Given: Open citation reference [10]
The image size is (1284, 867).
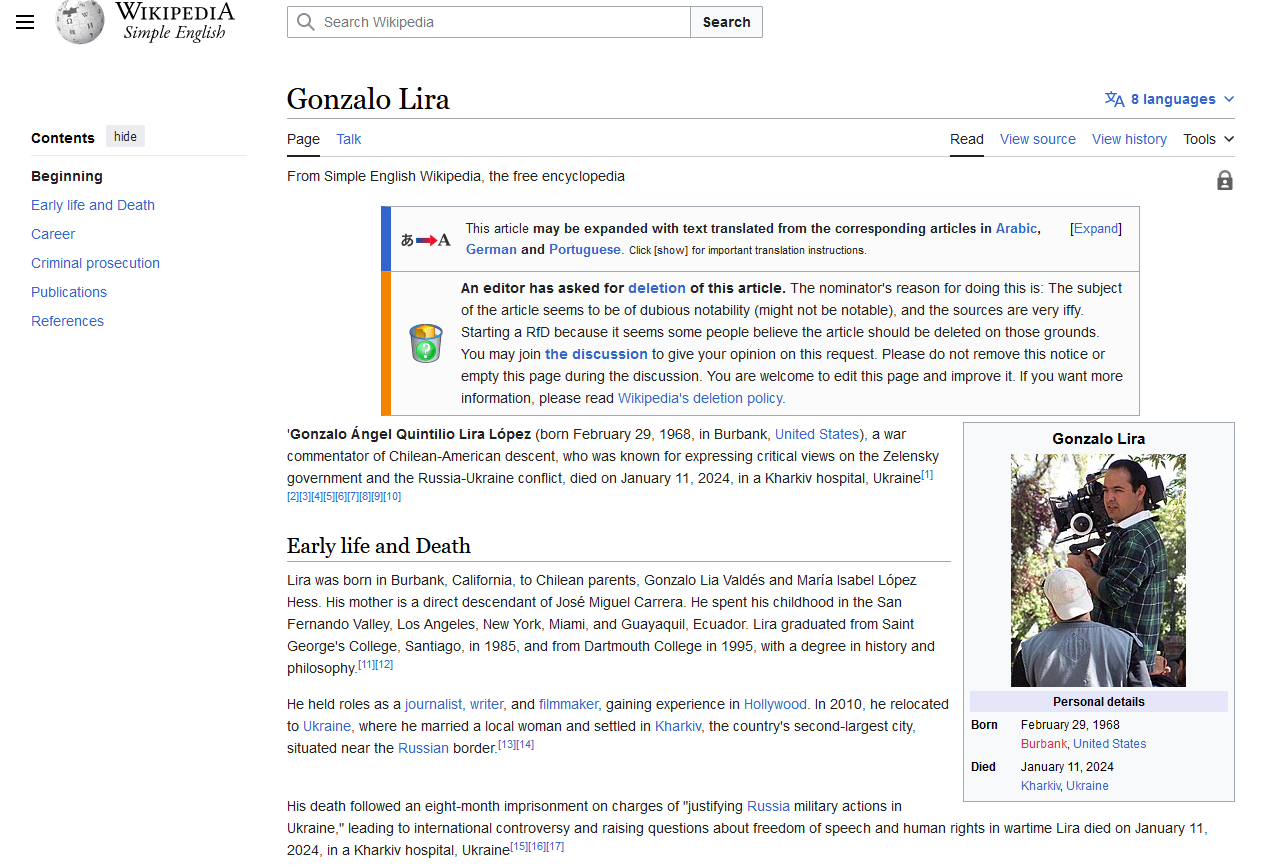Looking at the screenshot, I should pos(391,497).
